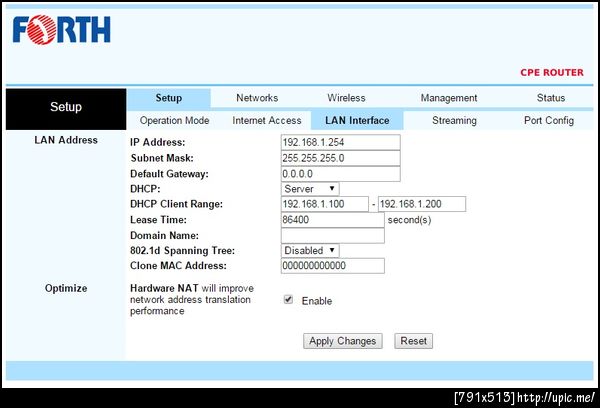Open the Status tab

point(551,98)
